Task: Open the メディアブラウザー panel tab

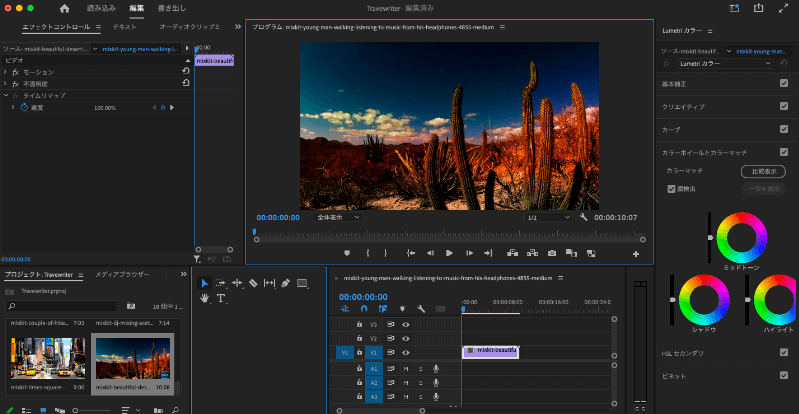Action: pyautogui.click(x=122, y=274)
